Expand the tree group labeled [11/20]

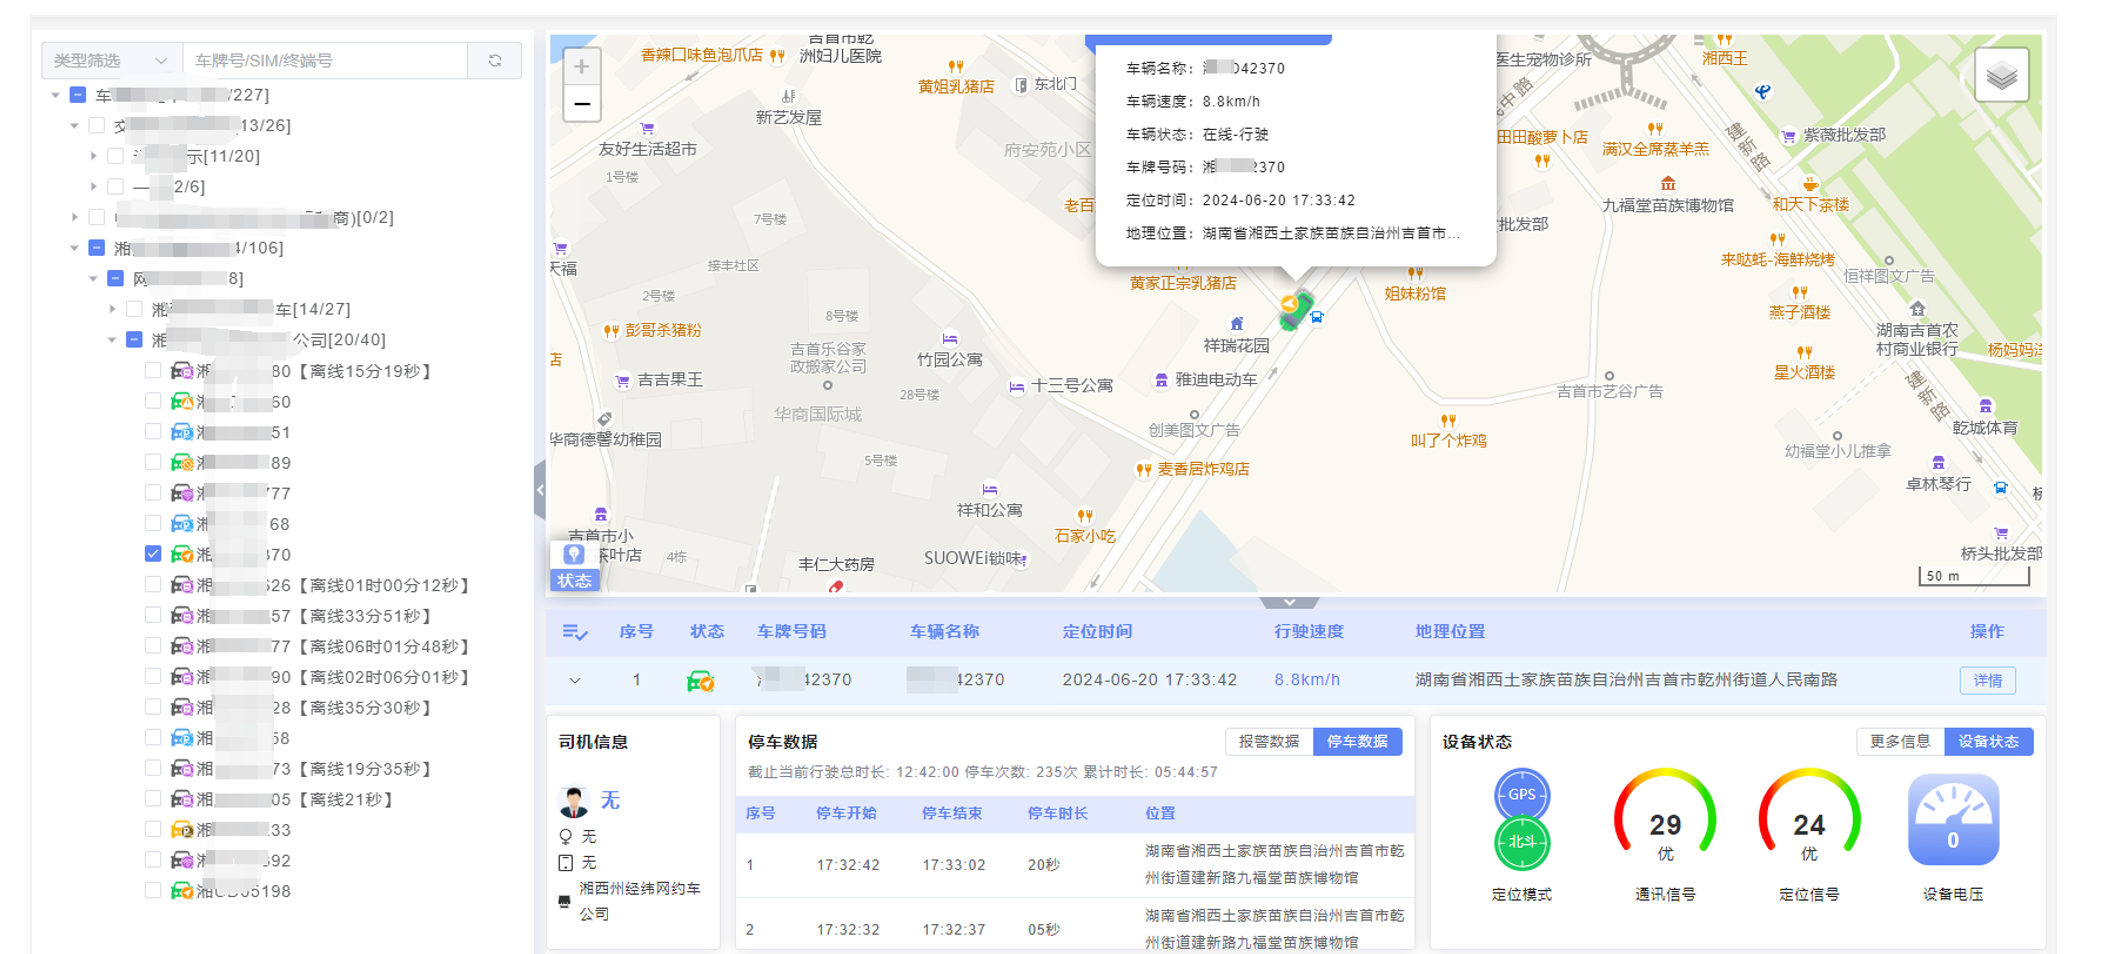click(94, 156)
